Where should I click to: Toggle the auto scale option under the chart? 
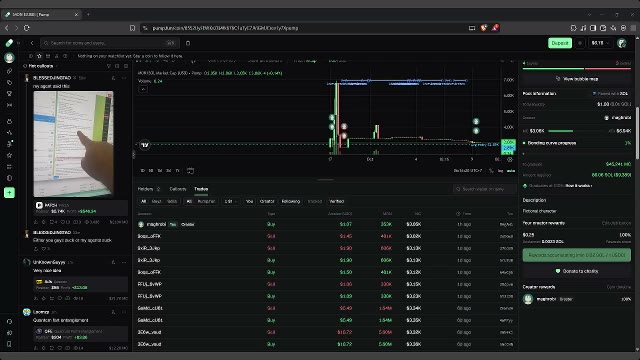(511, 171)
